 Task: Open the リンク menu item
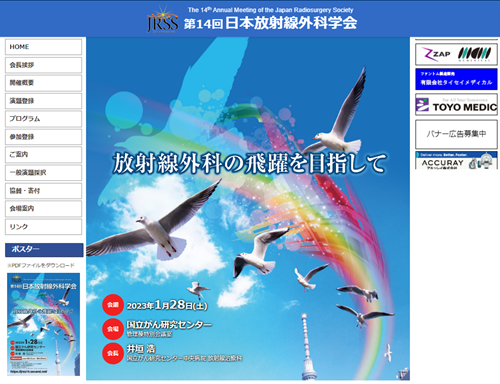point(43,227)
